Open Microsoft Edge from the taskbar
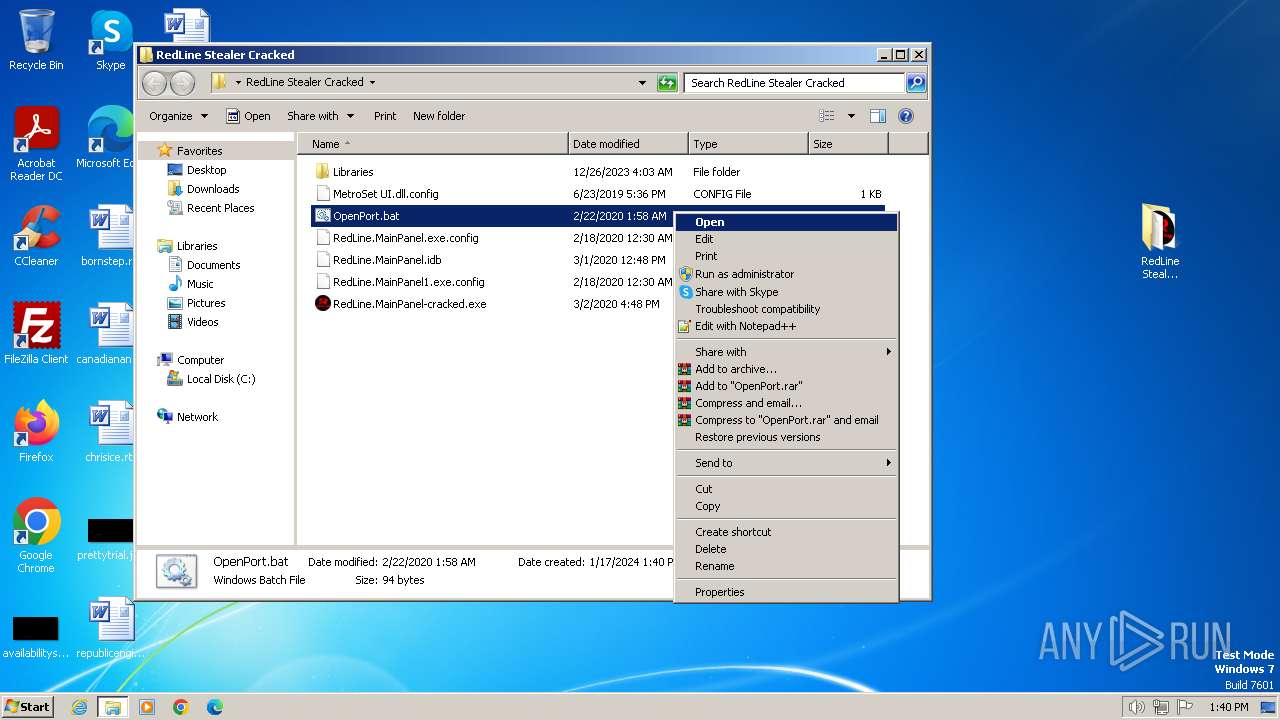Viewport: 1280px width, 720px height. (215, 707)
